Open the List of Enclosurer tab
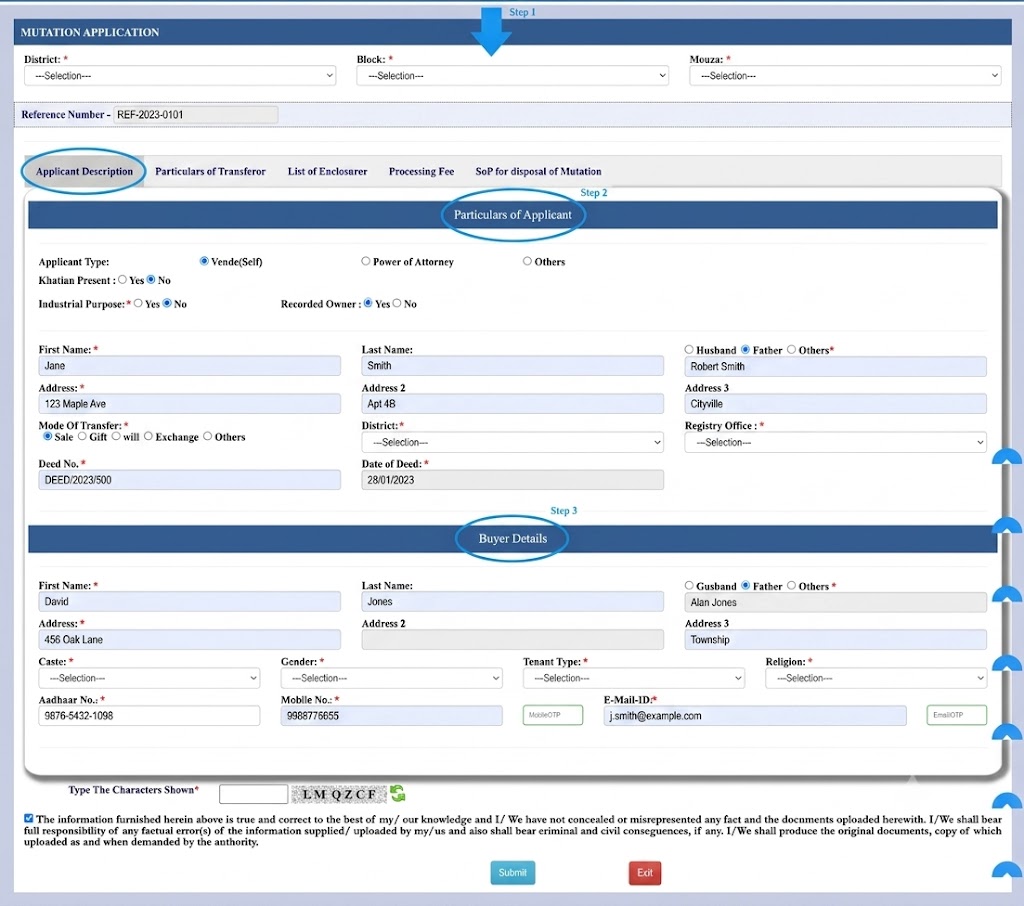The image size is (1024, 906). (x=327, y=171)
